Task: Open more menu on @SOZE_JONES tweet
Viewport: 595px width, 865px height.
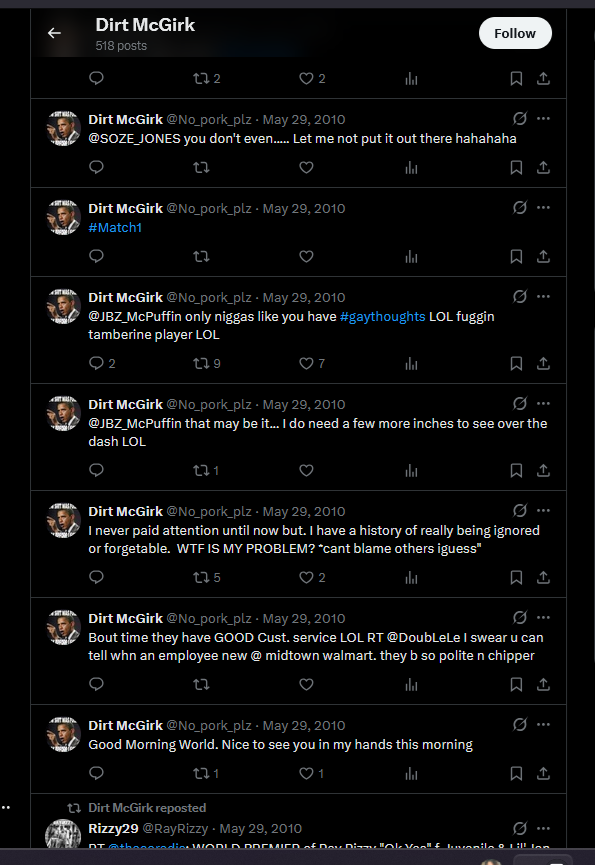Action: (544, 119)
